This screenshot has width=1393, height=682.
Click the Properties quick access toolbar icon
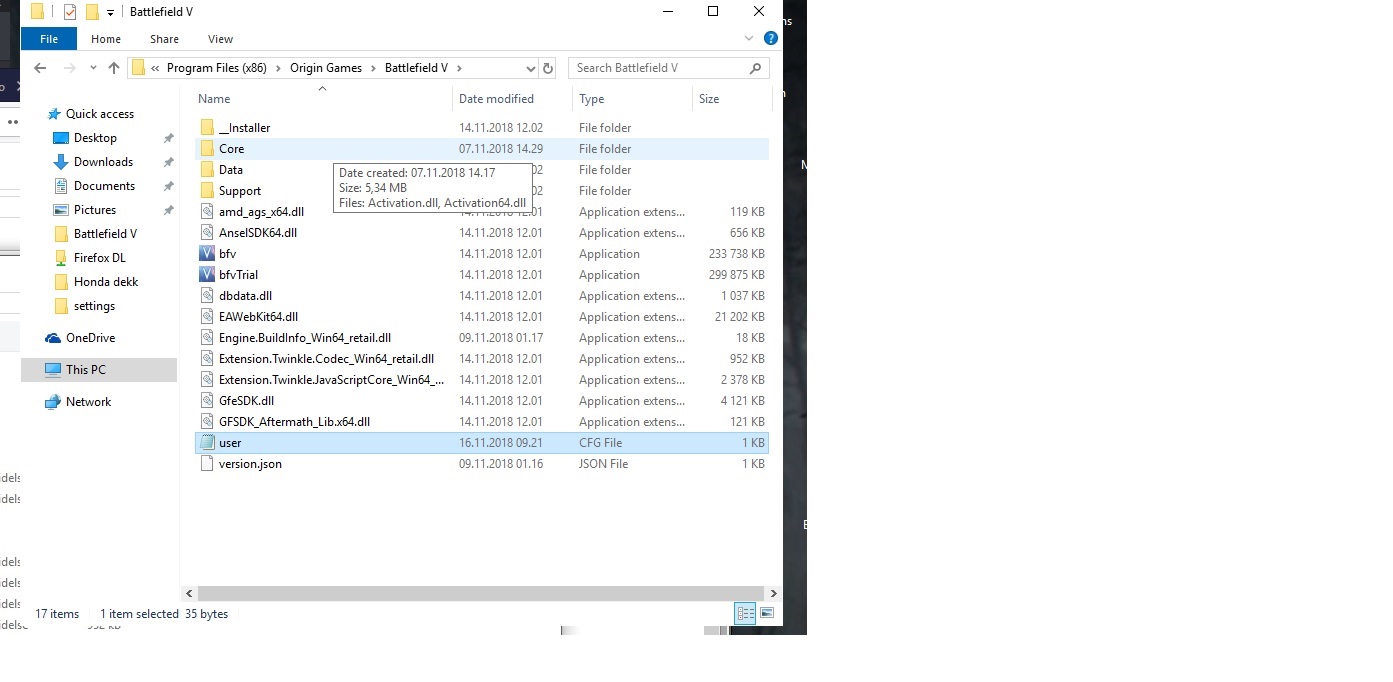pyautogui.click(x=70, y=12)
